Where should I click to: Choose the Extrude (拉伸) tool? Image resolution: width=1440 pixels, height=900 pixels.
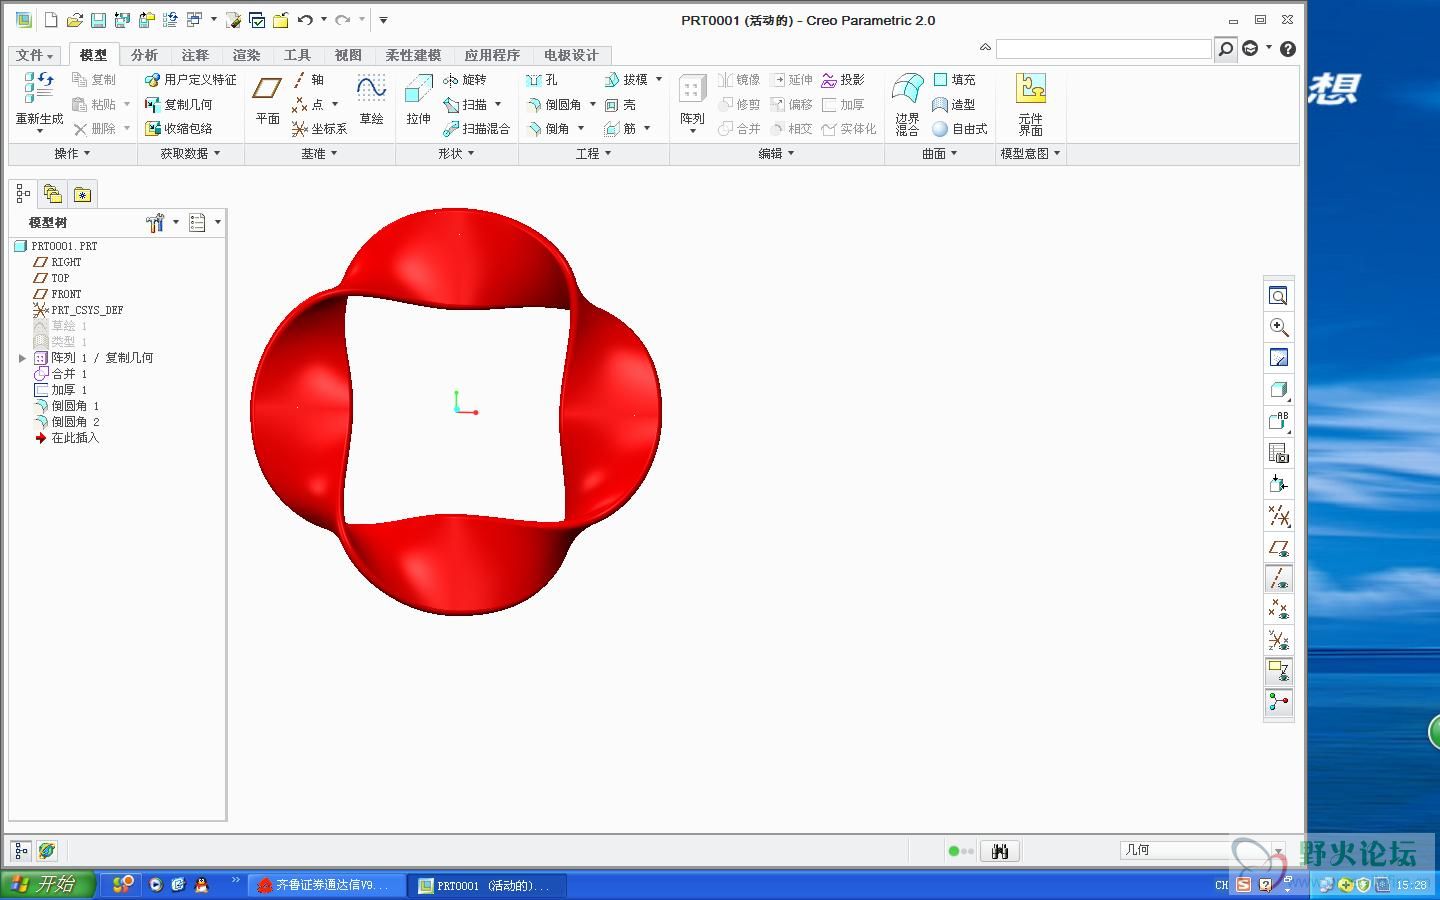coord(418,100)
